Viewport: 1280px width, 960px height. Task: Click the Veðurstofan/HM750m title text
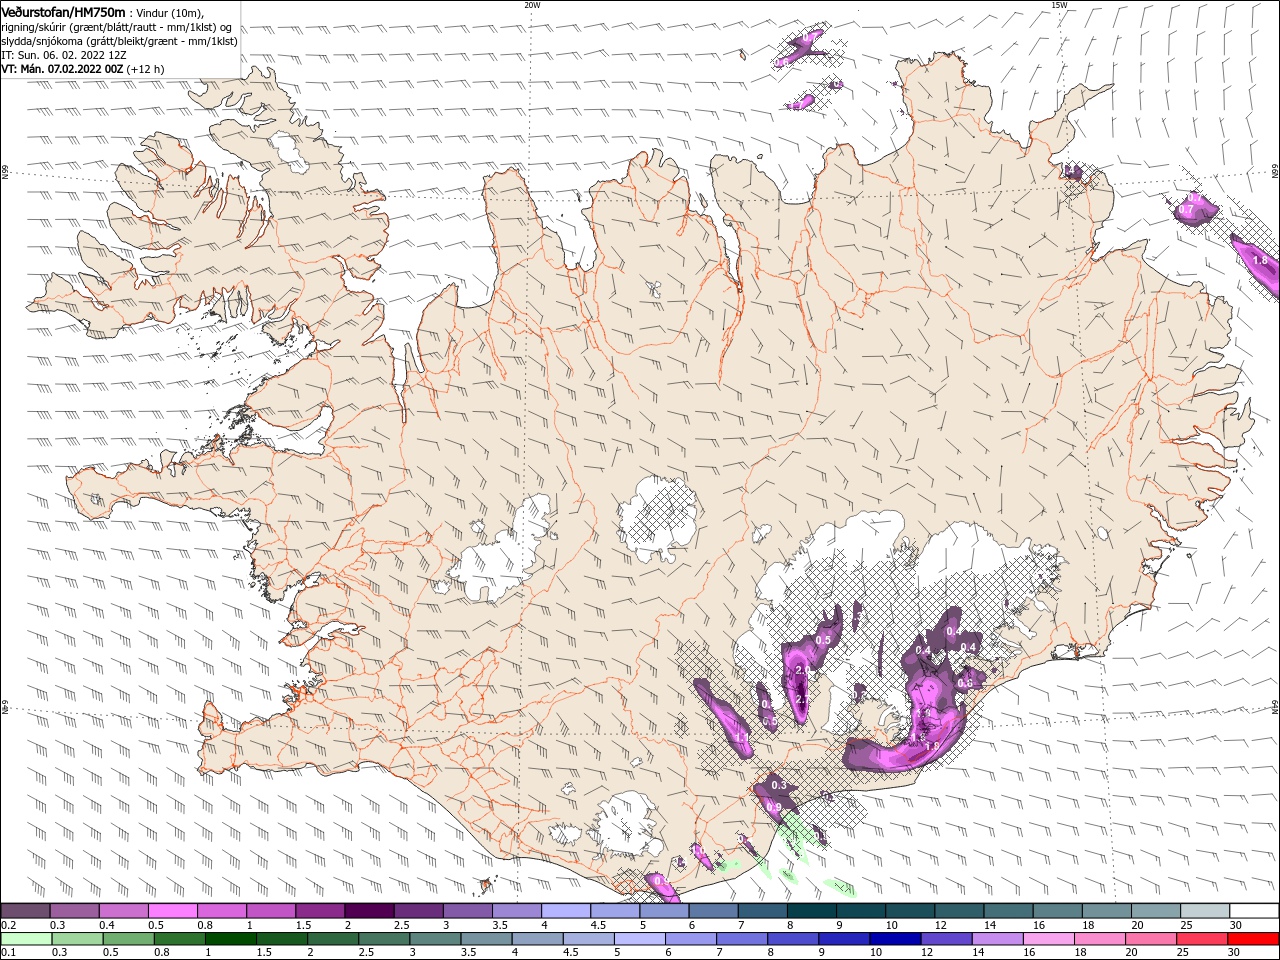pos(63,12)
